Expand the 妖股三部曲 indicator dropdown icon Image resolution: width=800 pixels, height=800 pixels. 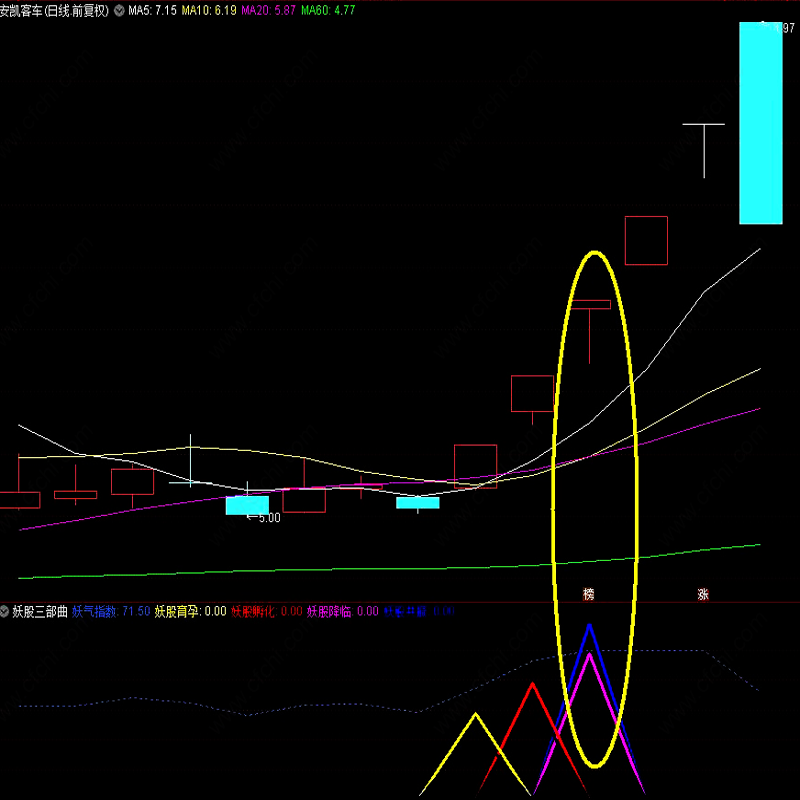coord(5,611)
